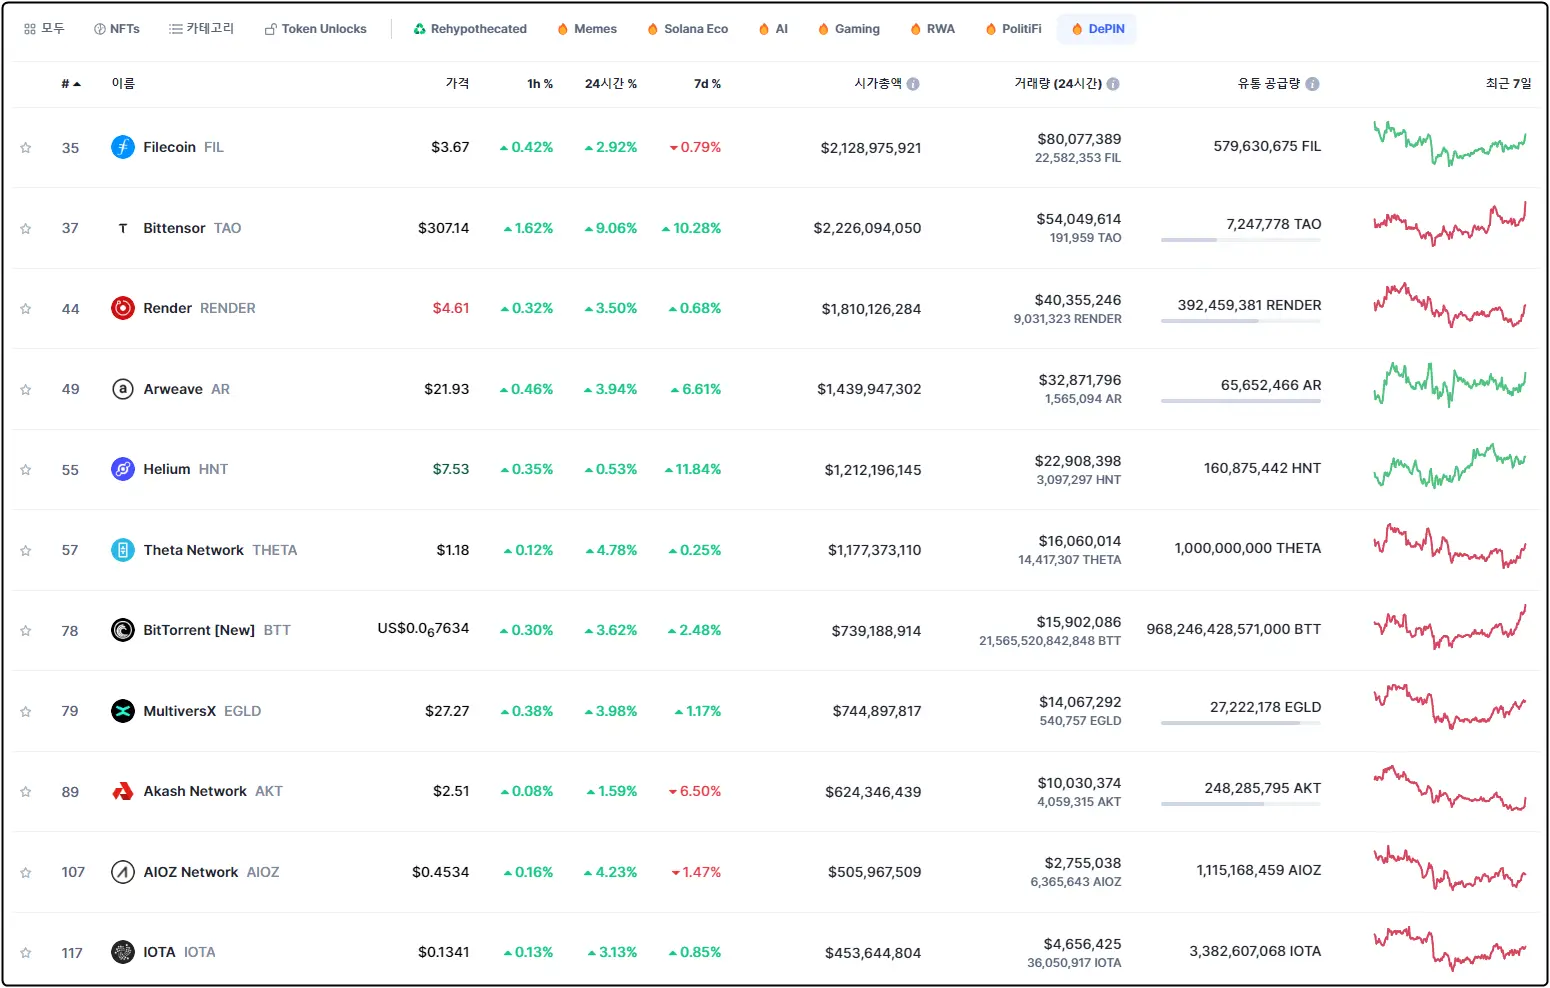This screenshot has width=1550, height=988.
Task: Sort by 가격 price column
Action: click(x=457, y=84)
